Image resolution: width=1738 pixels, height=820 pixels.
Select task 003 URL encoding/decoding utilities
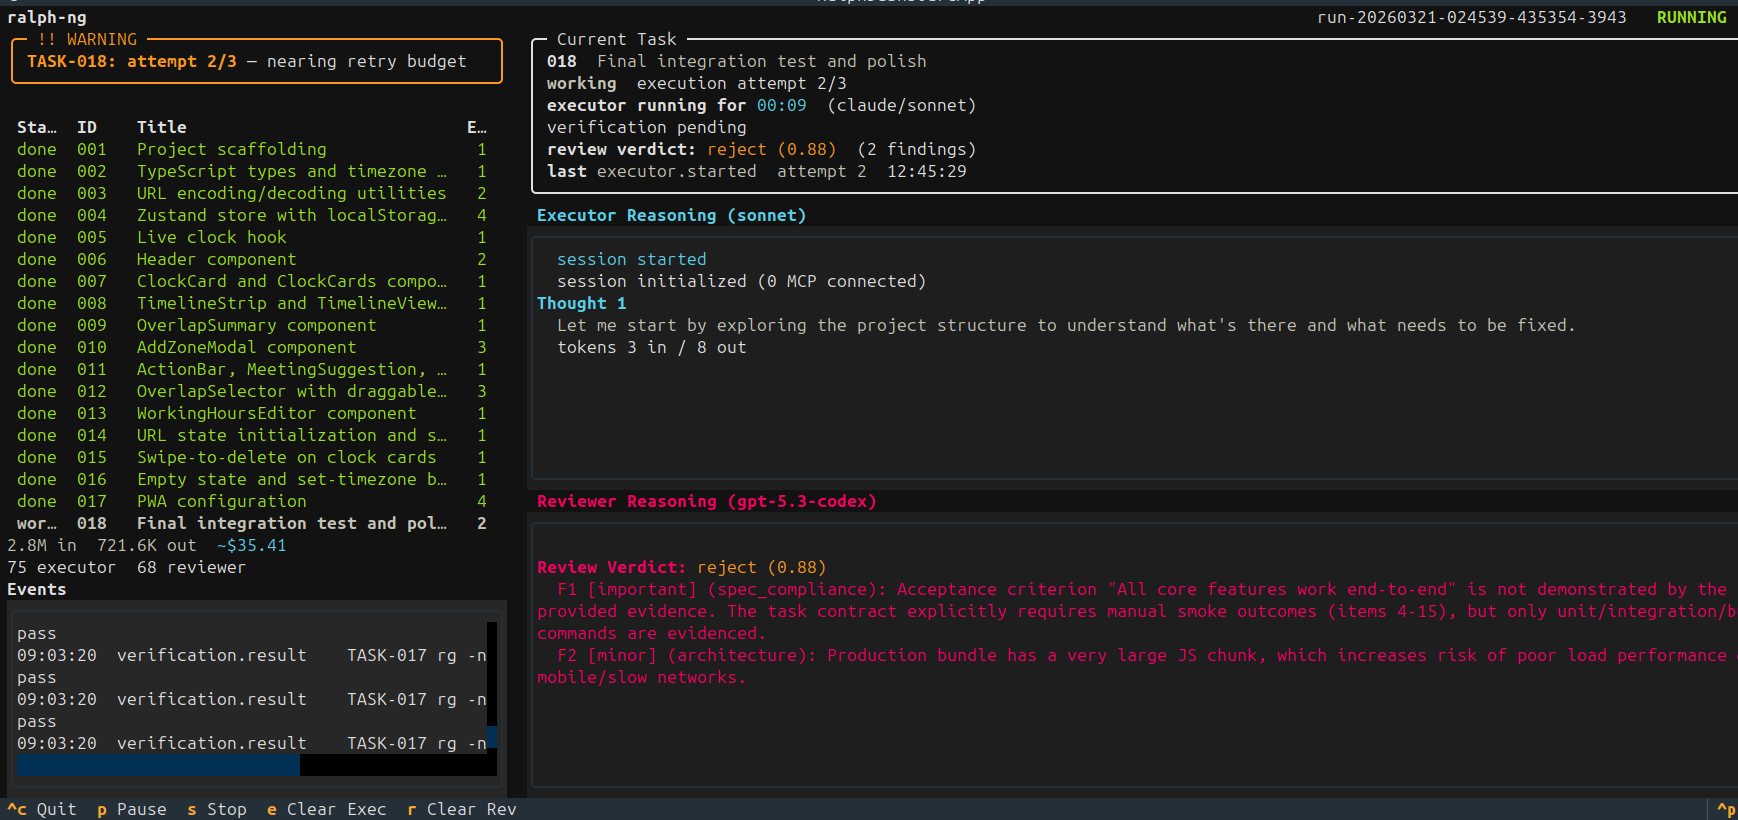[252, 193]
